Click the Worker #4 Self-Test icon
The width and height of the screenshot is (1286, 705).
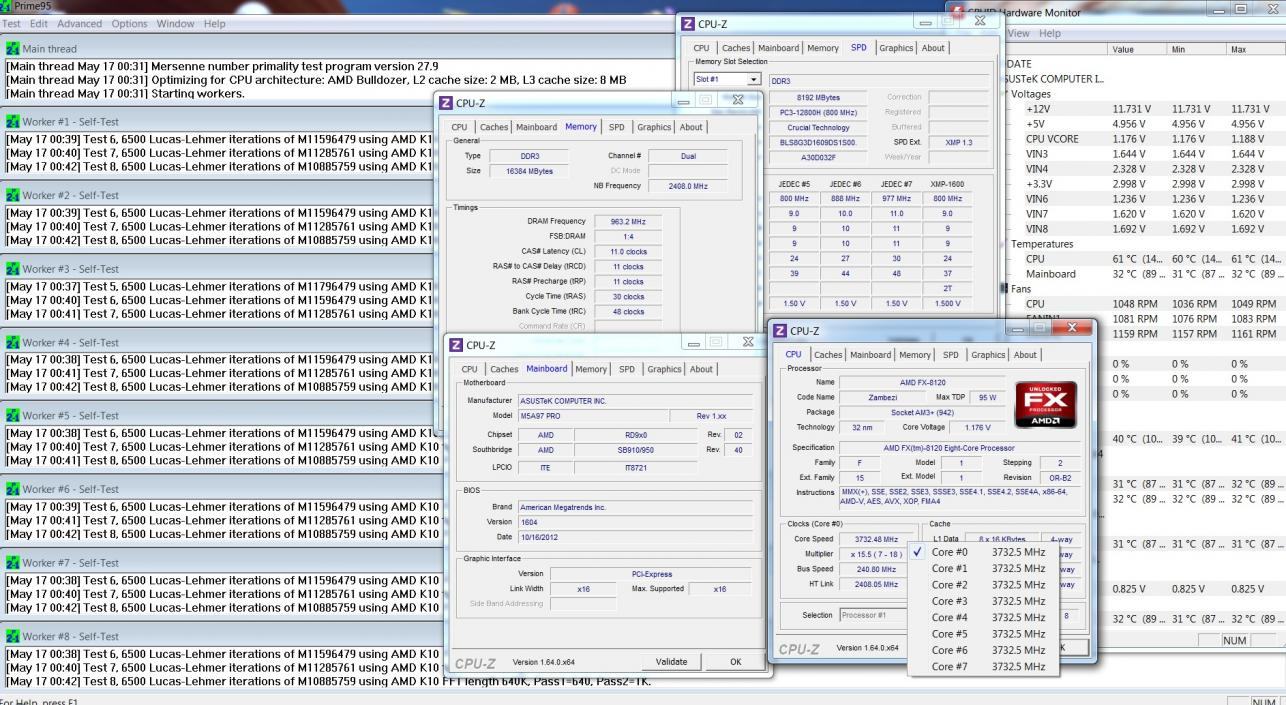coord(12,342)
